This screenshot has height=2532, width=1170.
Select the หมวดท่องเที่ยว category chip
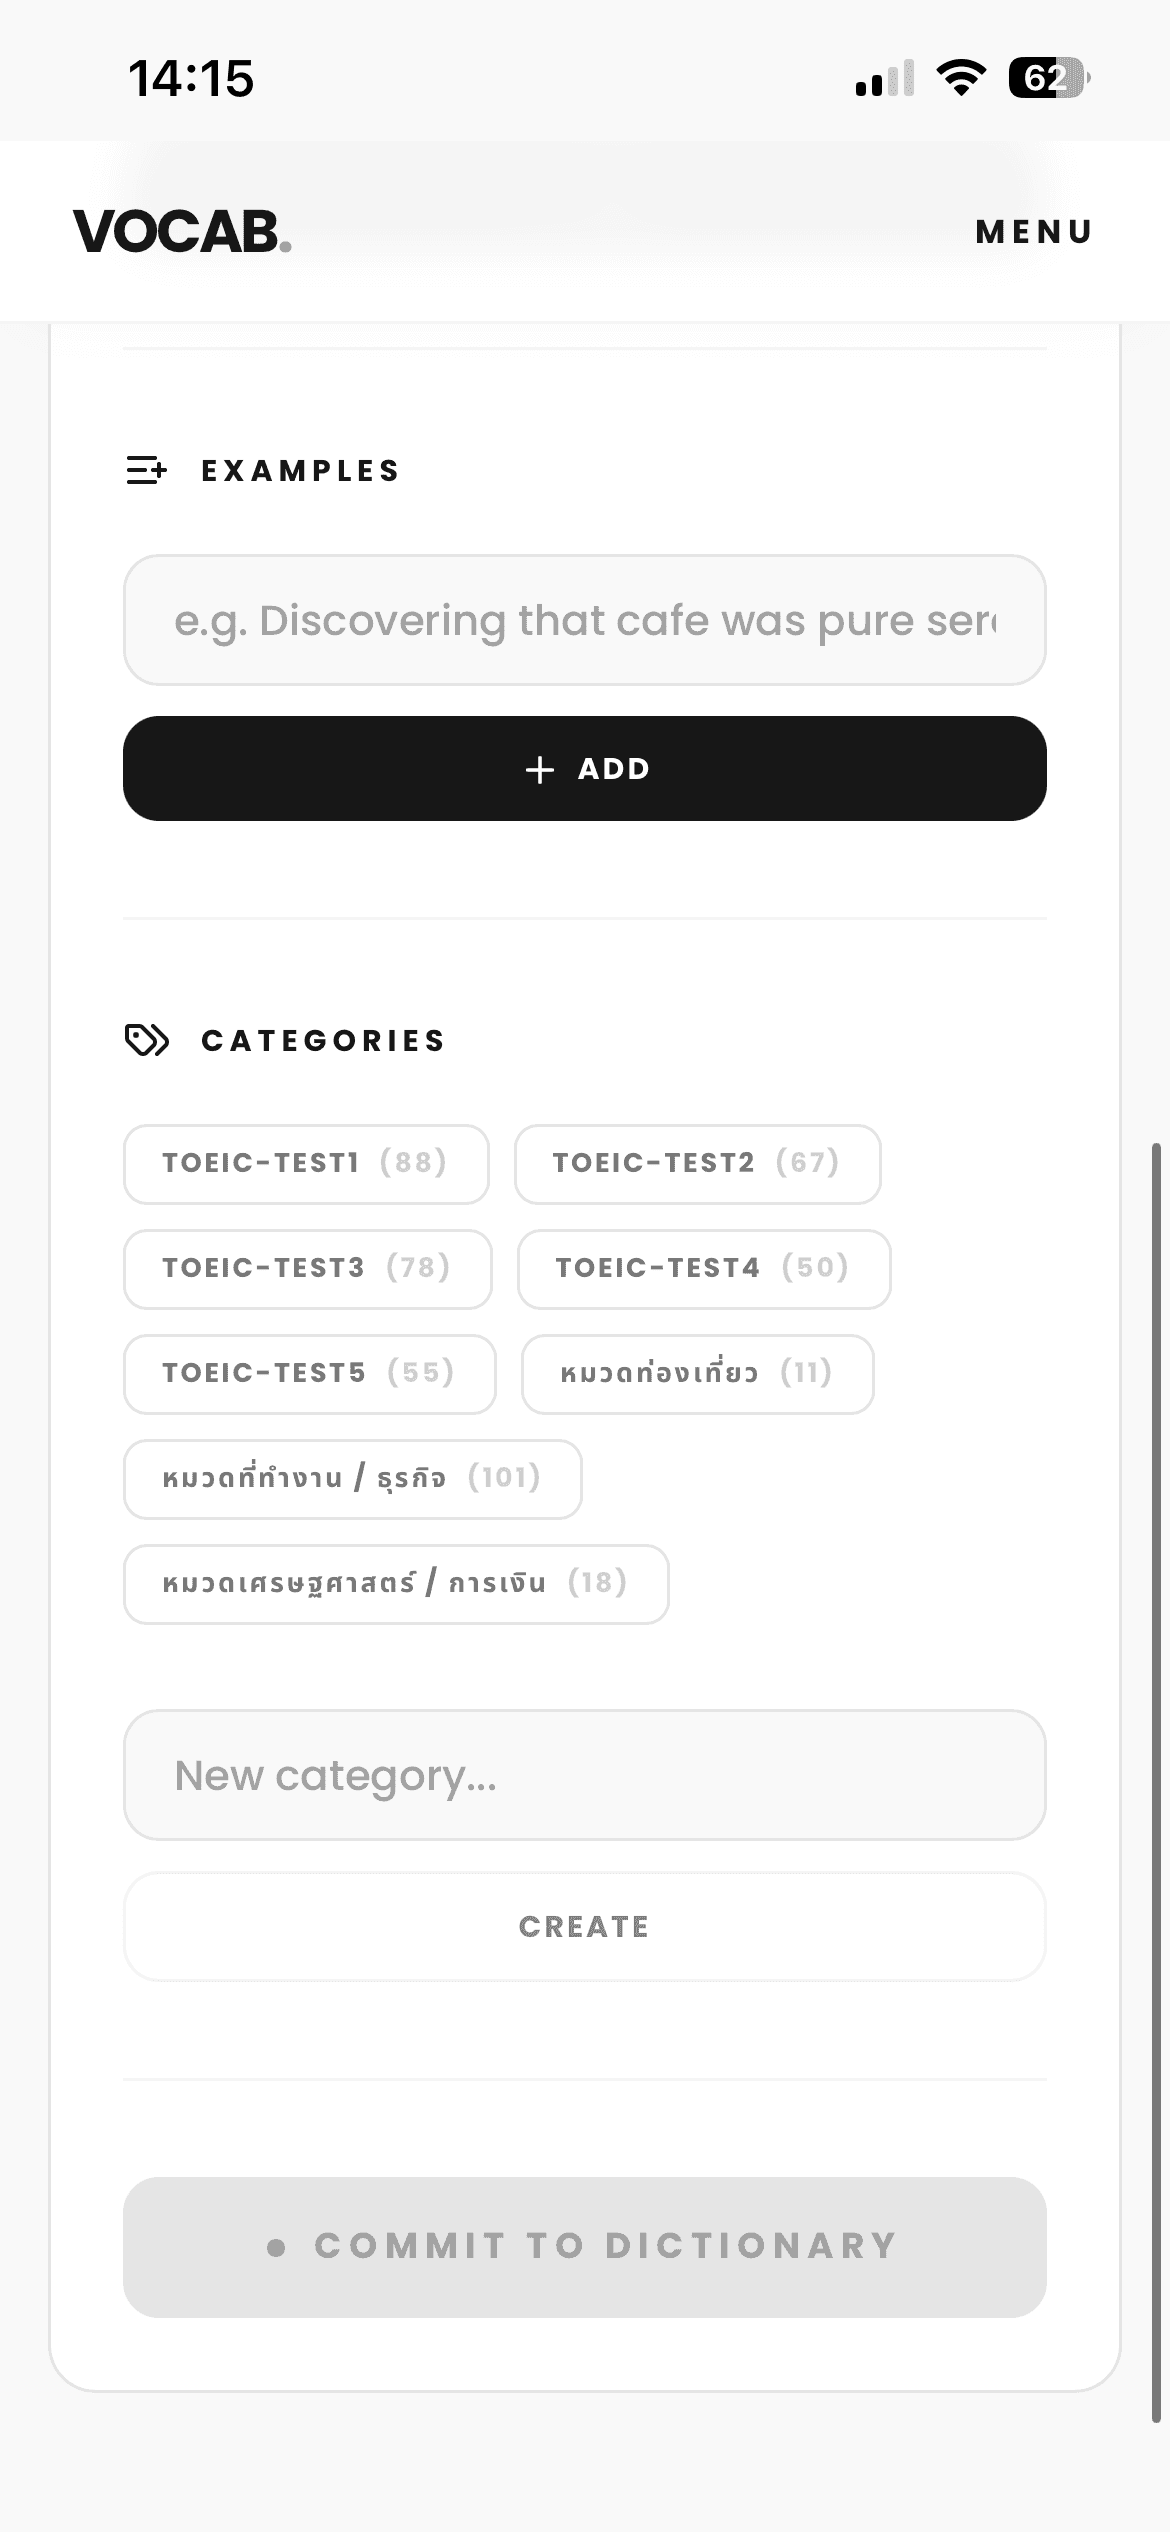pyautogui.click(x=697, y=1374)
